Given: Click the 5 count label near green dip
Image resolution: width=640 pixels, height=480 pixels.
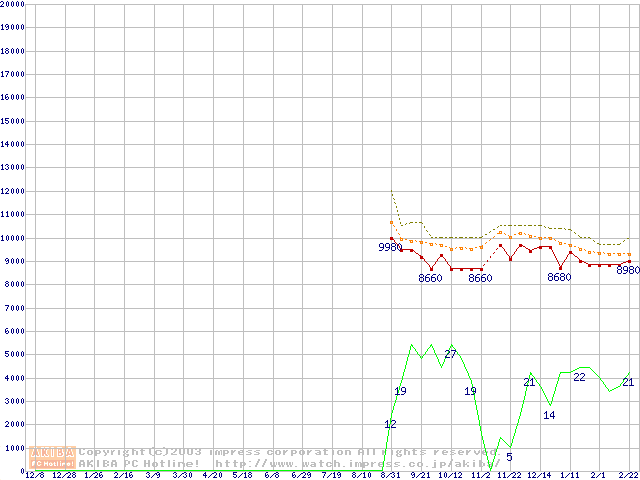Looking at the screenshot, I should pyautogui.click(x=509, y=457).
